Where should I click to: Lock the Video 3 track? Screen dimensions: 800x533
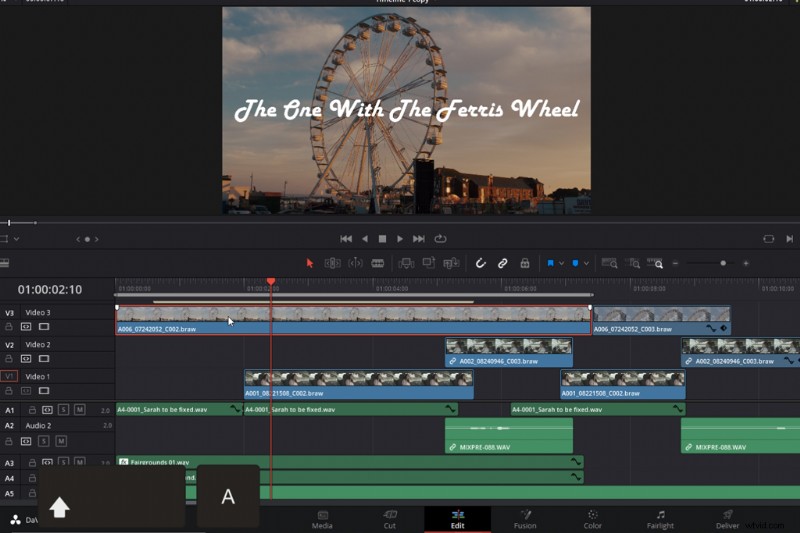9,326
